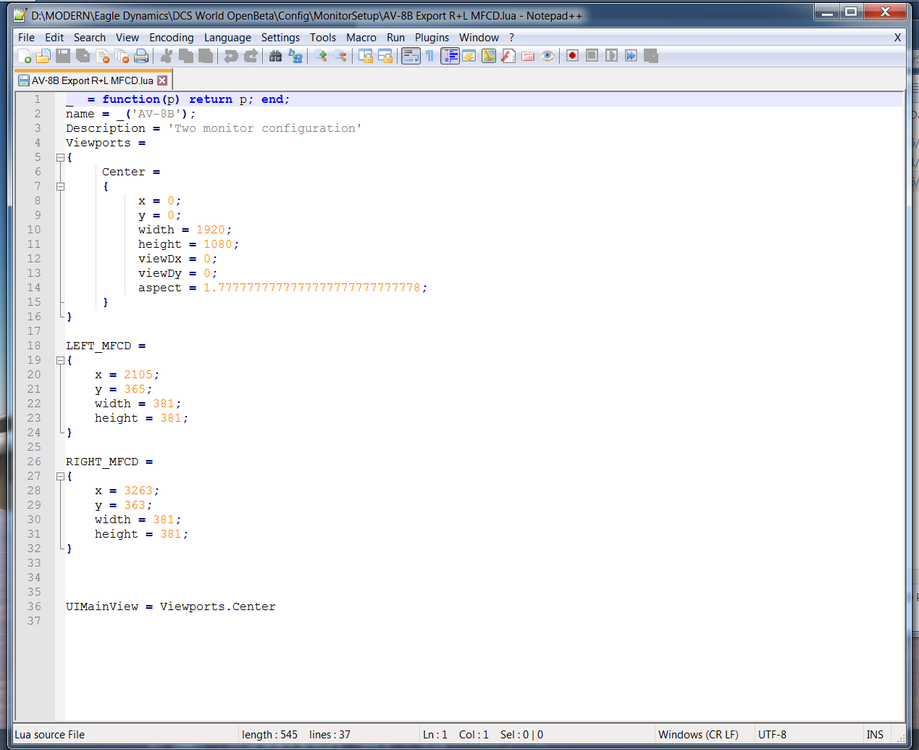Click the Windows (CR LF) status bar field

[698, 734]
